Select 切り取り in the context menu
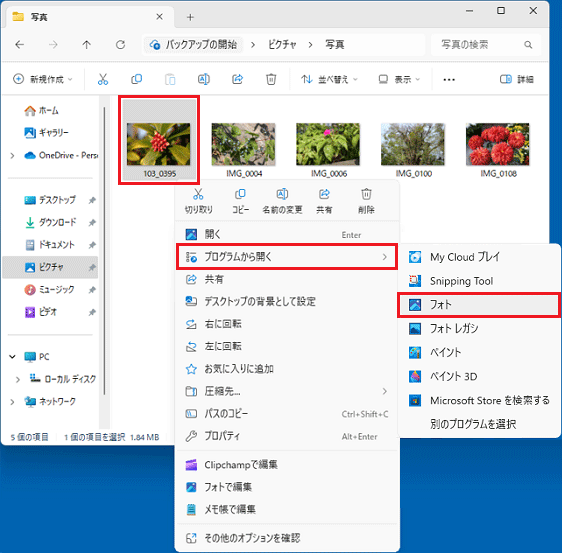This screenshot has width=562, height=553. click(x=199, y=201)
